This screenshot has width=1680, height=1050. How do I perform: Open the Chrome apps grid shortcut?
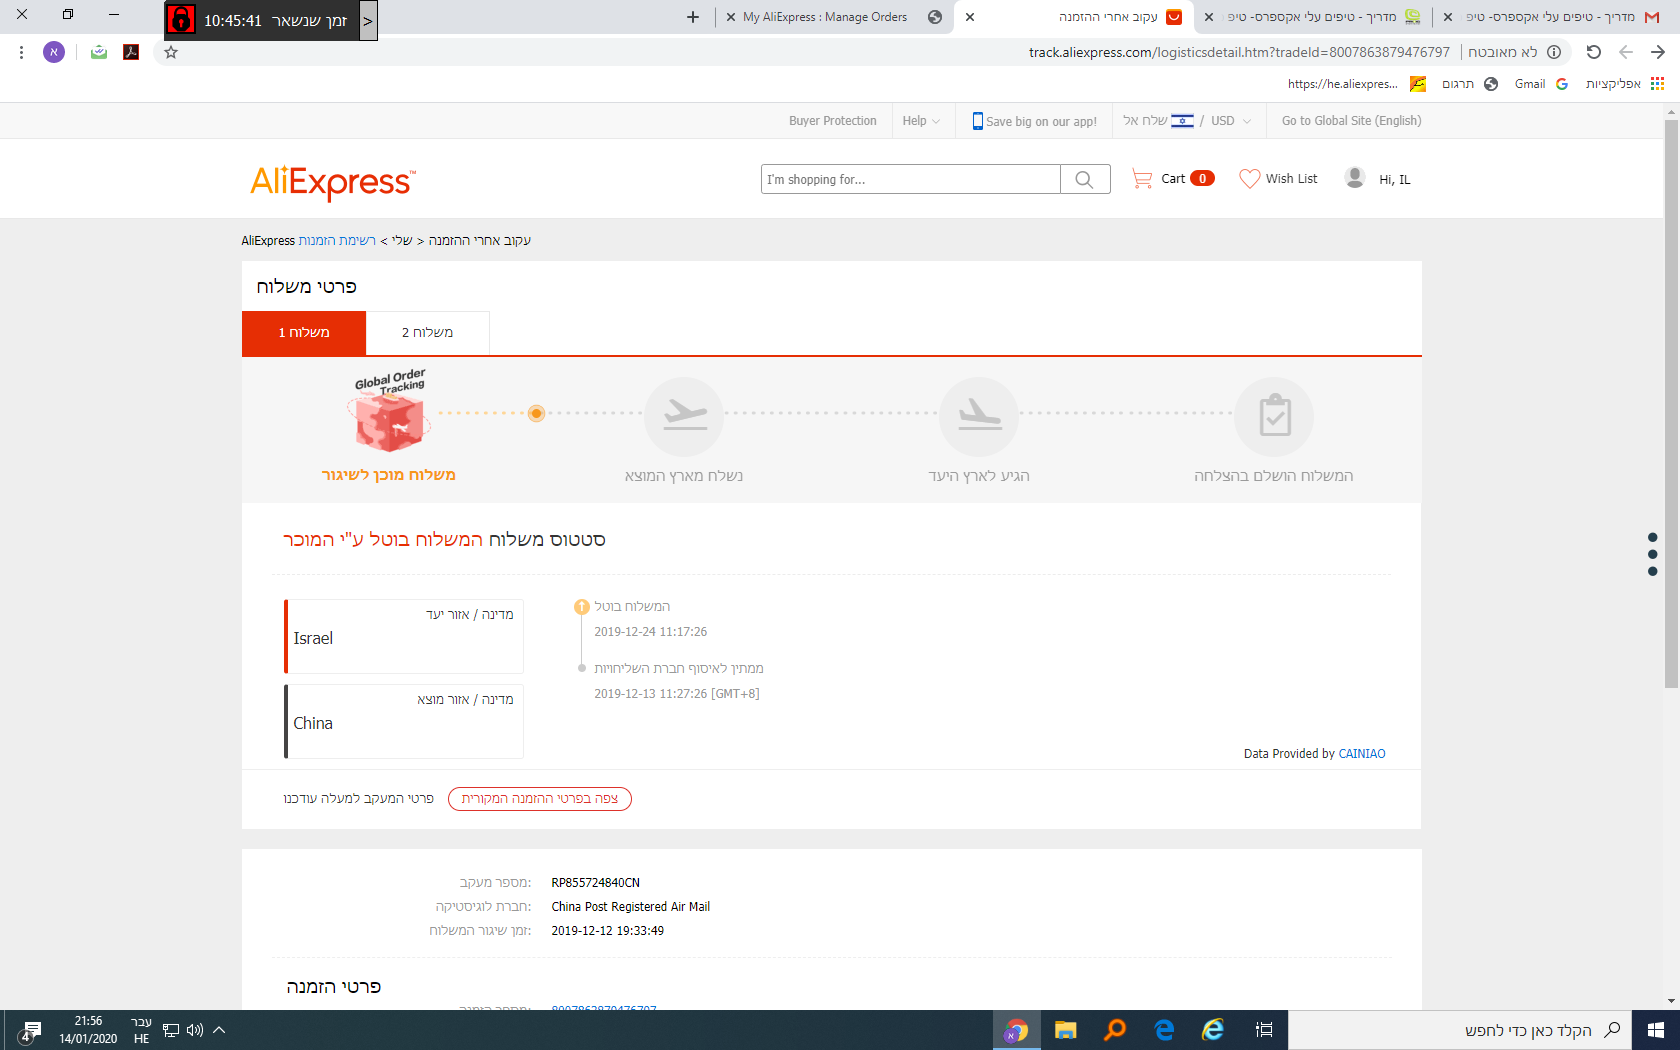(1657, 84)
